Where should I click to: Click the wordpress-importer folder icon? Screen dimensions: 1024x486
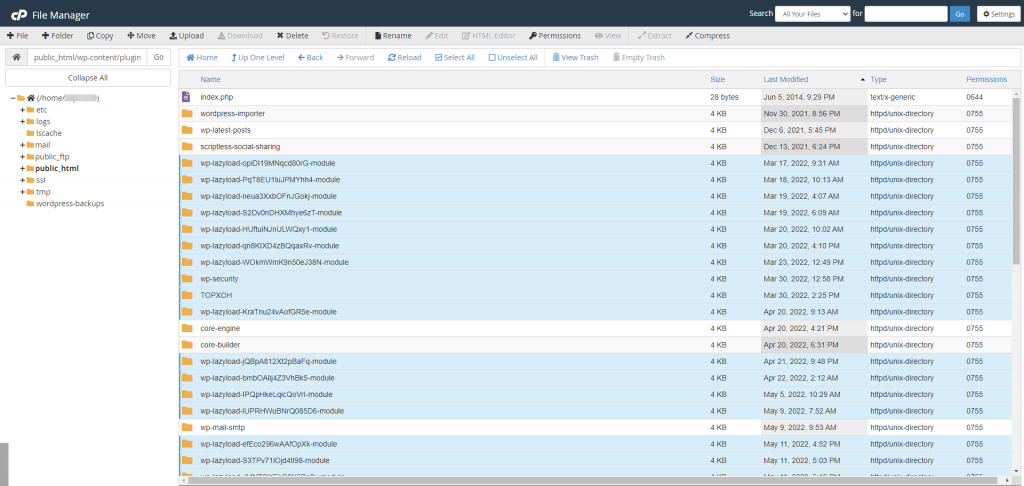point(187,113)
